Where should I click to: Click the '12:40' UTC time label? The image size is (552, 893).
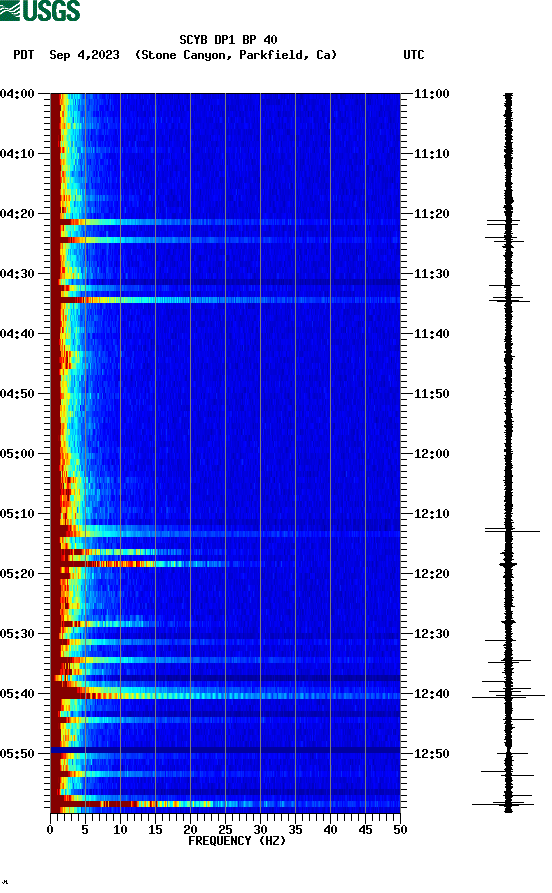click(x=432, y=694)
